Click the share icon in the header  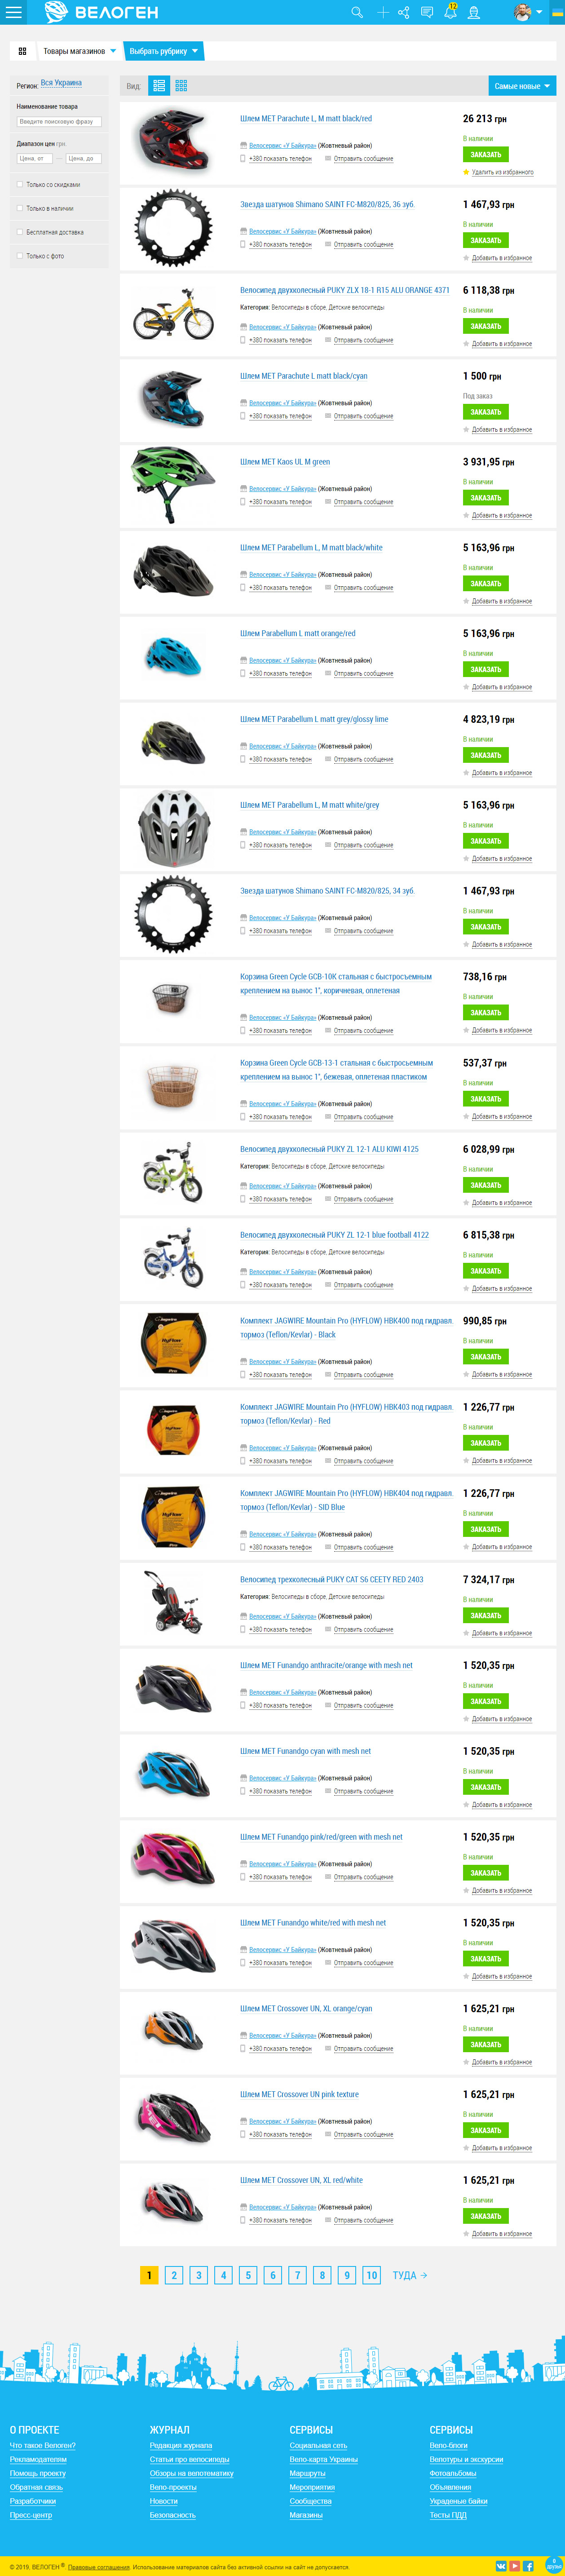pyautogui.click(x=404, y=12)
